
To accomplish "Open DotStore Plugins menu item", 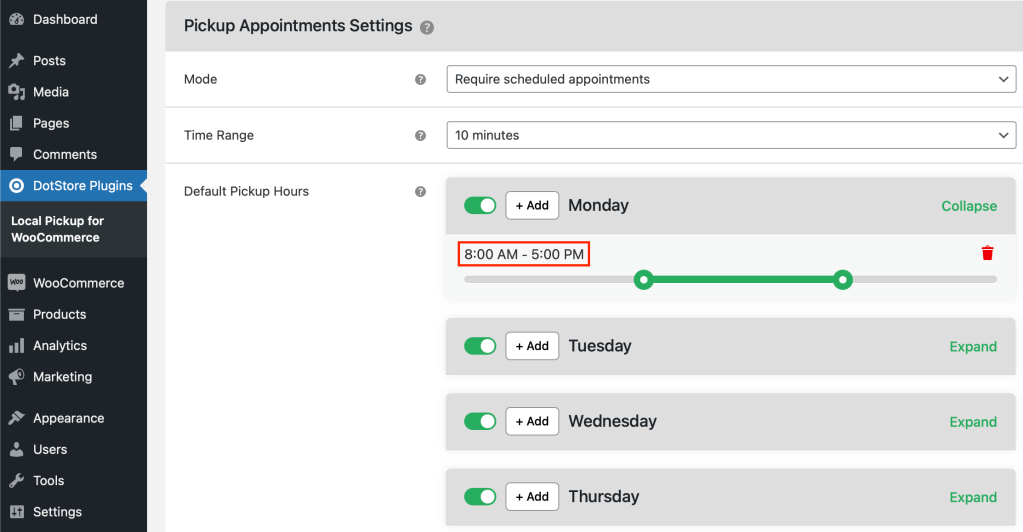I will point(73,186).
